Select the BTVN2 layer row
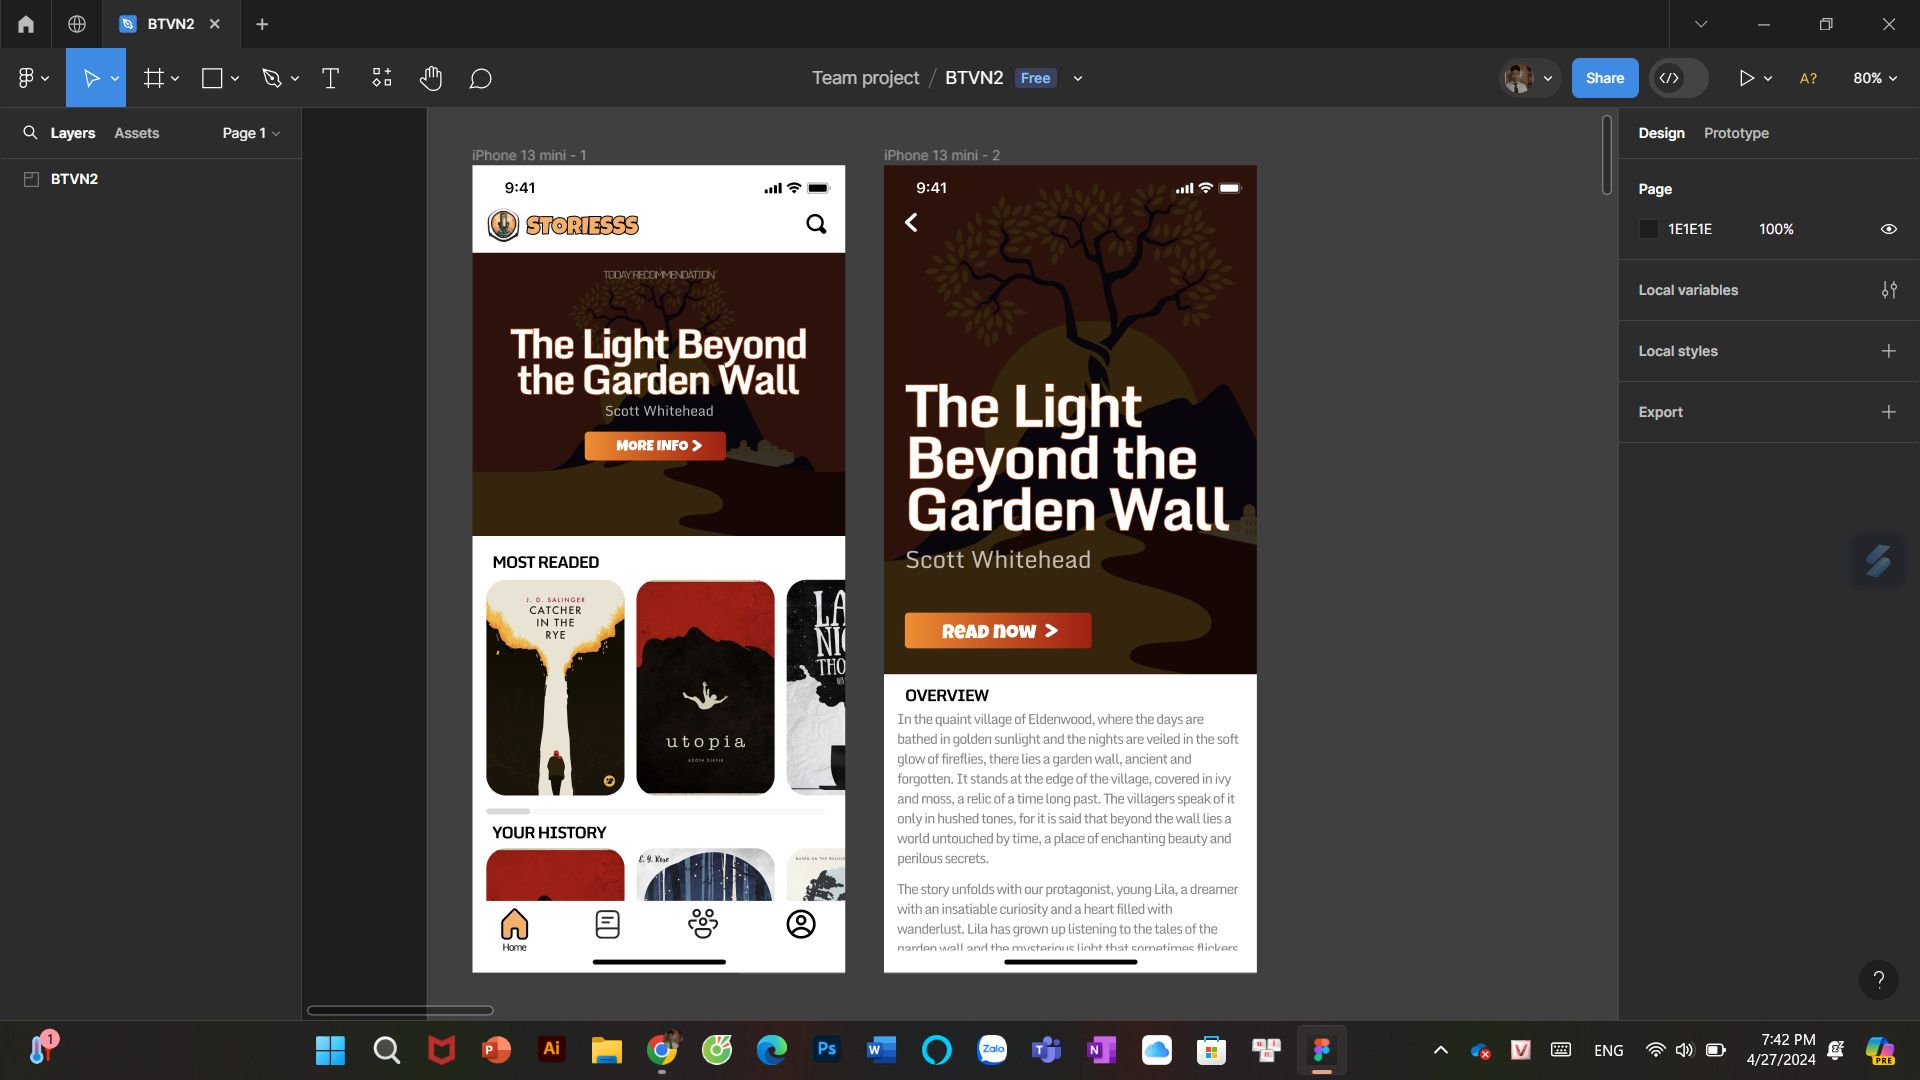The height and width of the screenshot is (1080, 1920). [150, 179]
